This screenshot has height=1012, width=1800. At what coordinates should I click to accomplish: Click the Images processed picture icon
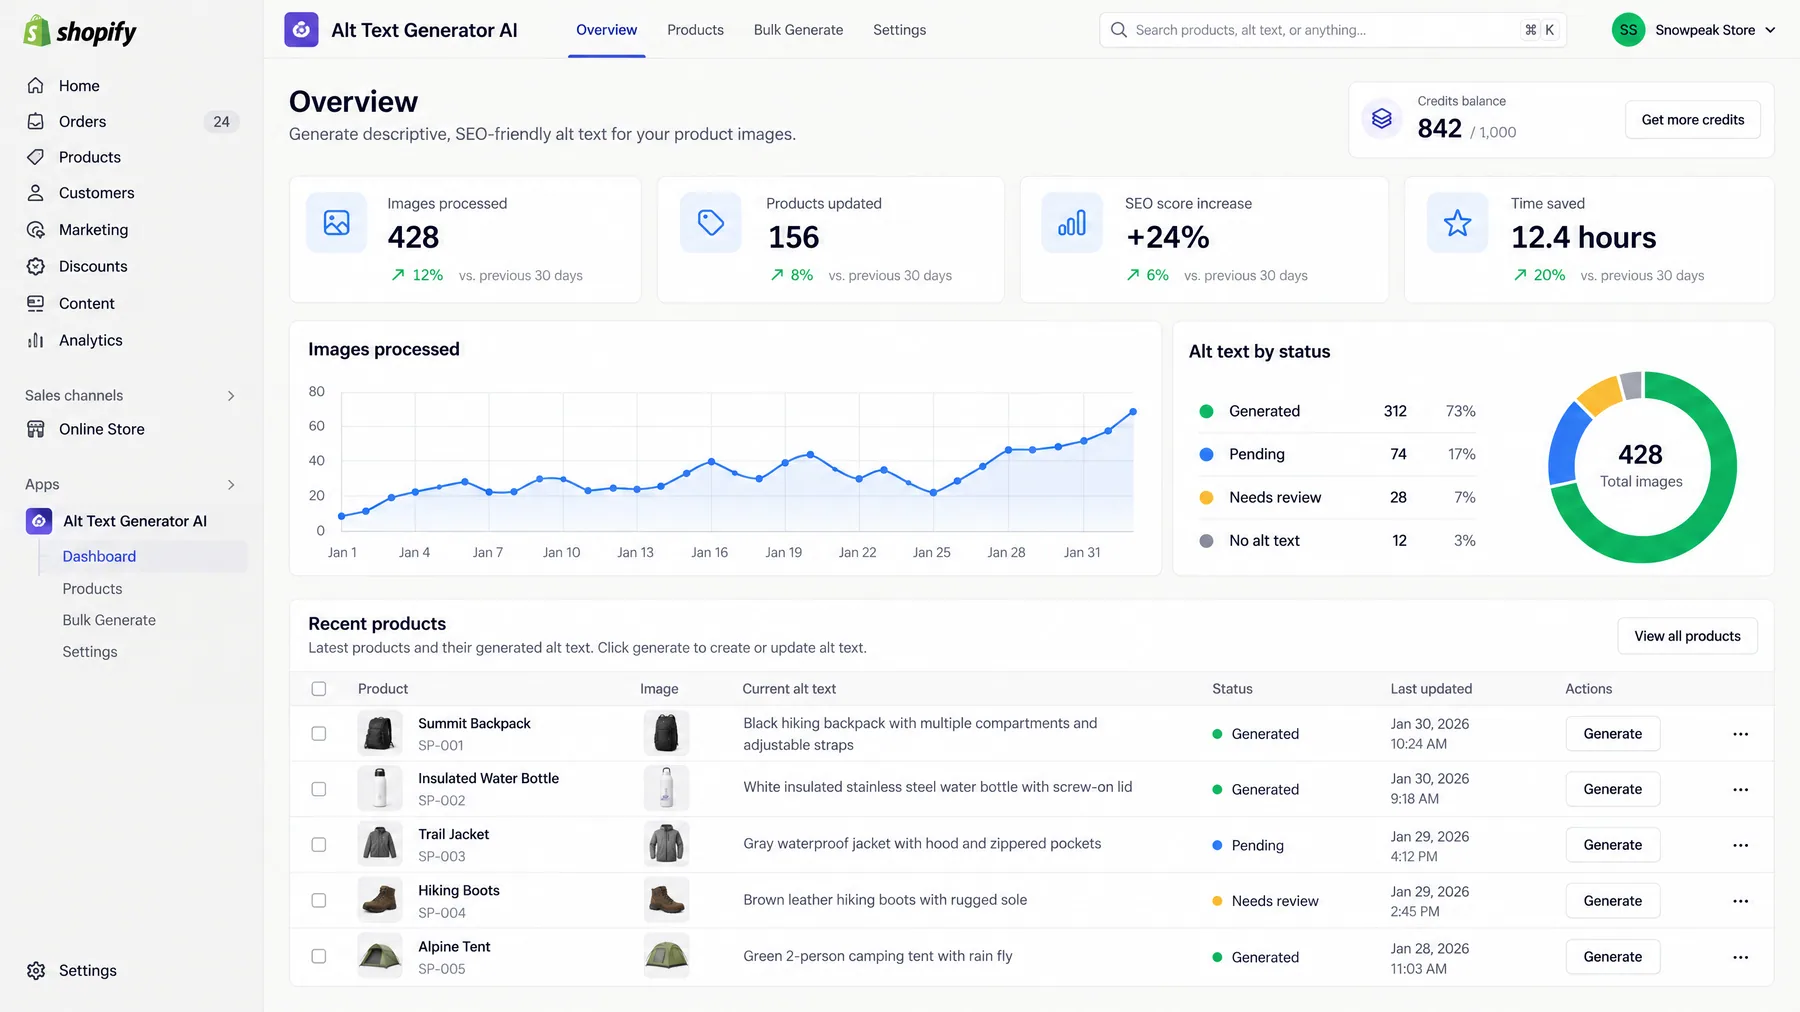pos(337,222)
